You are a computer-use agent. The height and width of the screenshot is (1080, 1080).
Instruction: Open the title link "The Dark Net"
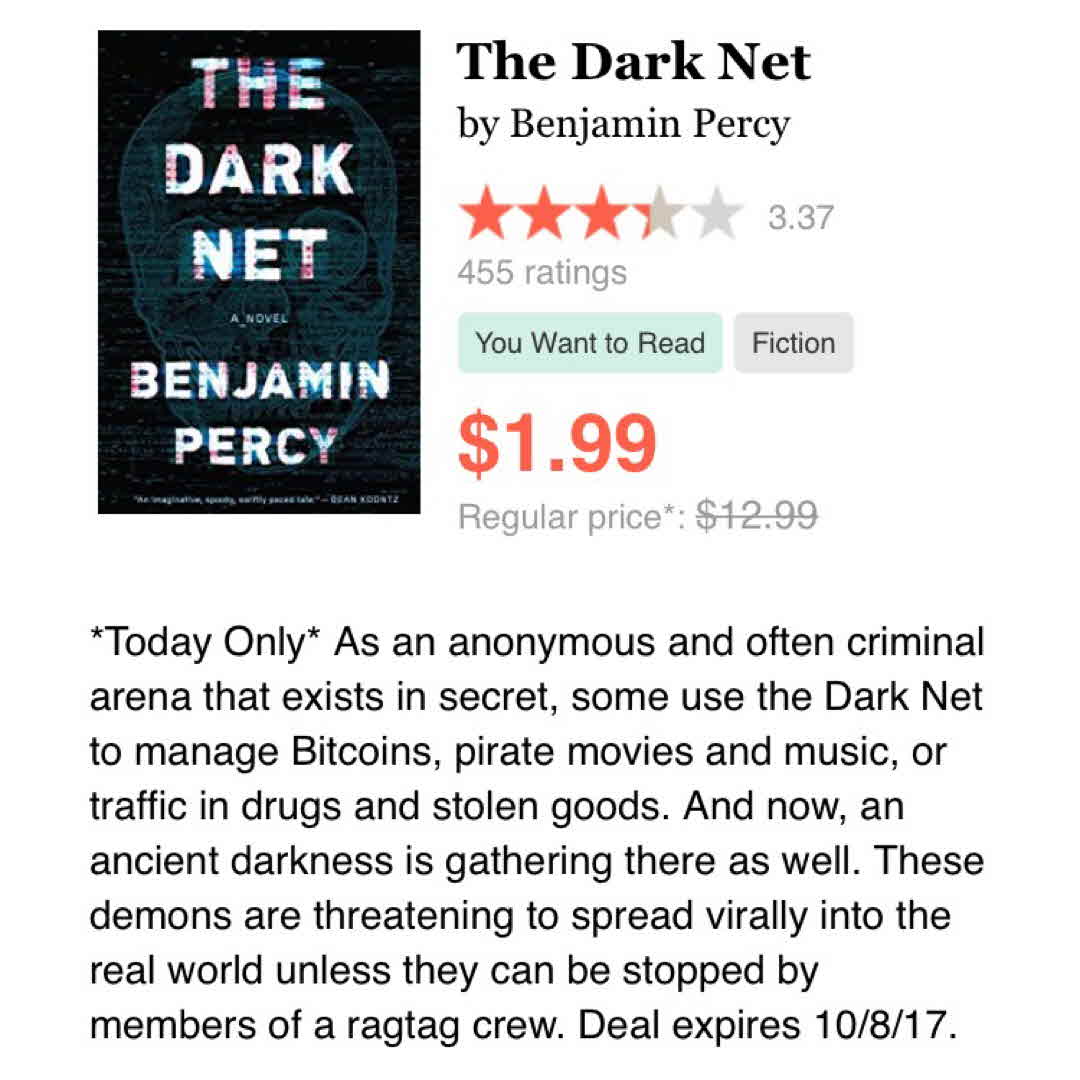pos(633,63)
